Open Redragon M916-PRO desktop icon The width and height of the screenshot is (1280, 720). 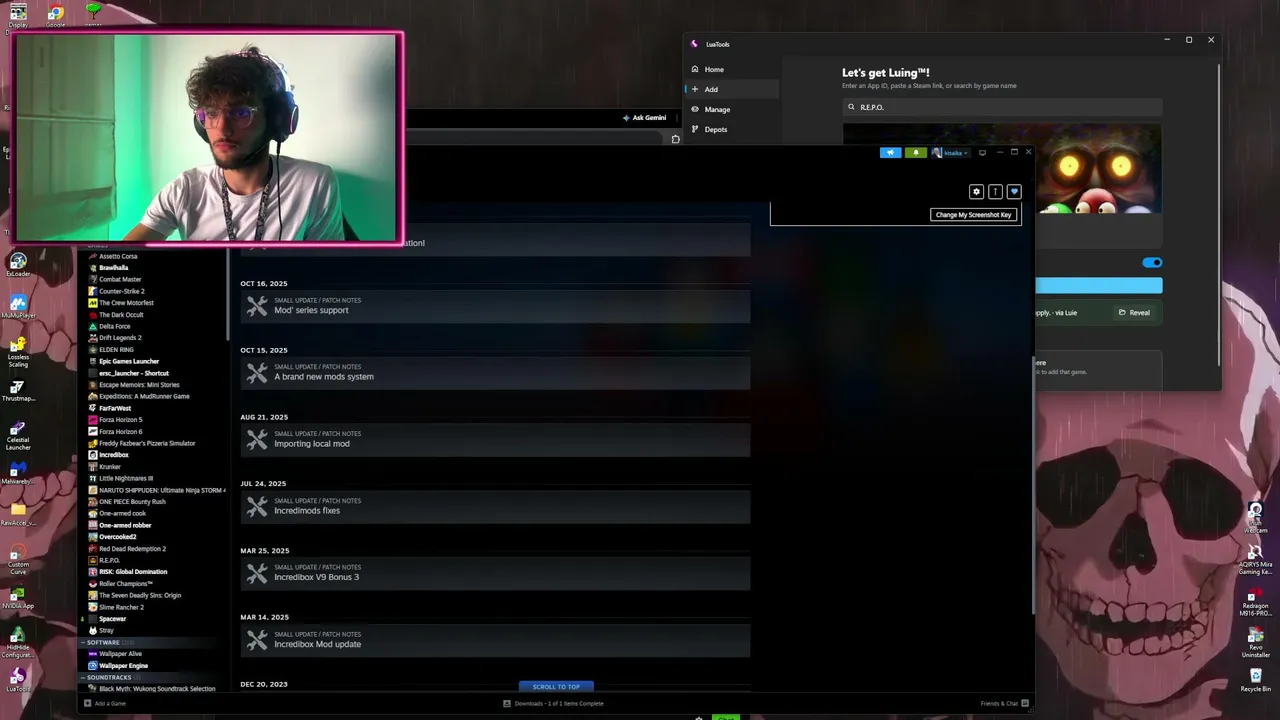(1255, 602)
